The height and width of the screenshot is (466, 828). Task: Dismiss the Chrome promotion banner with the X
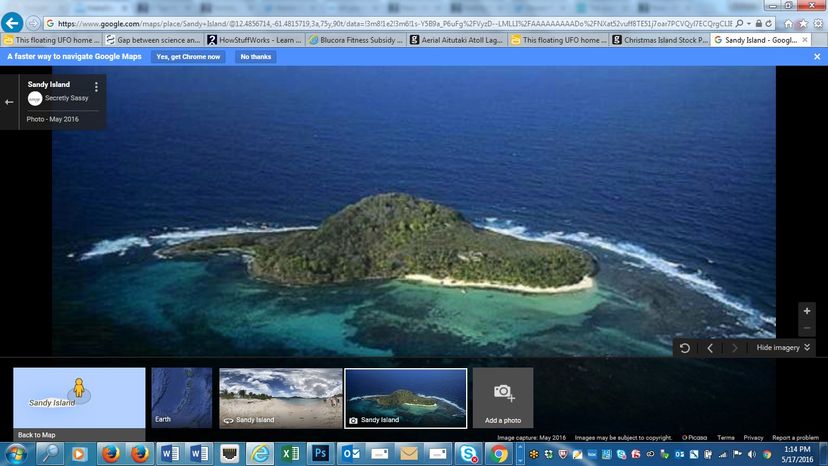pos(817,57)
